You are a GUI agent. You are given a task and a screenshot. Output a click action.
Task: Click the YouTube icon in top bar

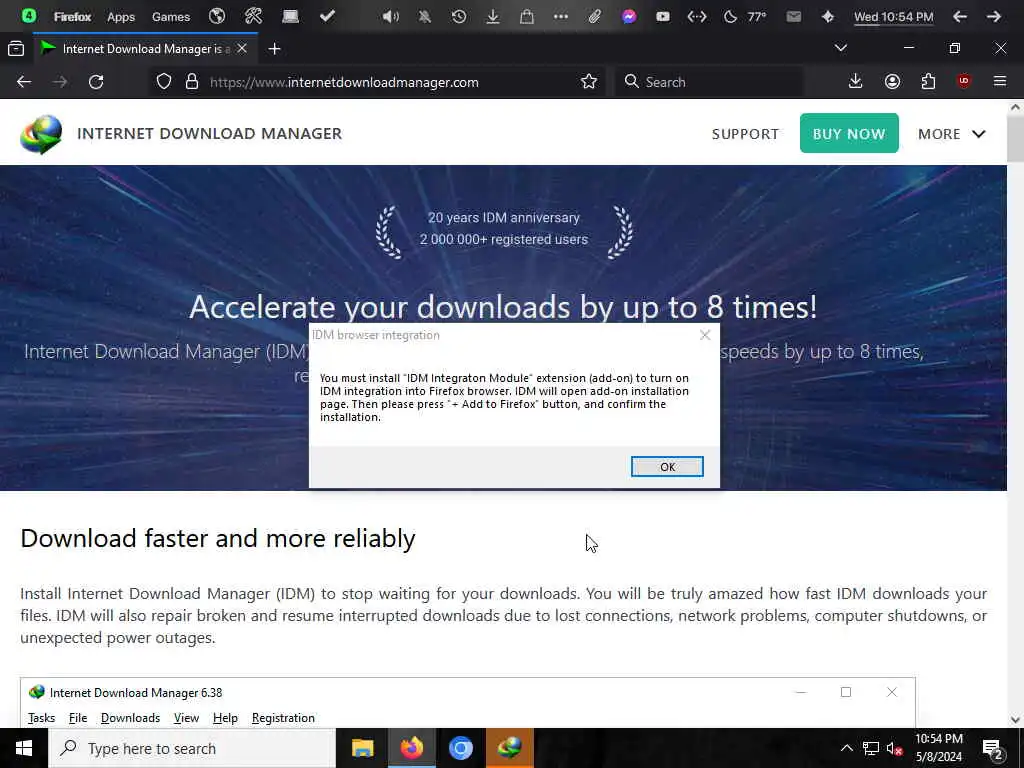pos(663,16)
